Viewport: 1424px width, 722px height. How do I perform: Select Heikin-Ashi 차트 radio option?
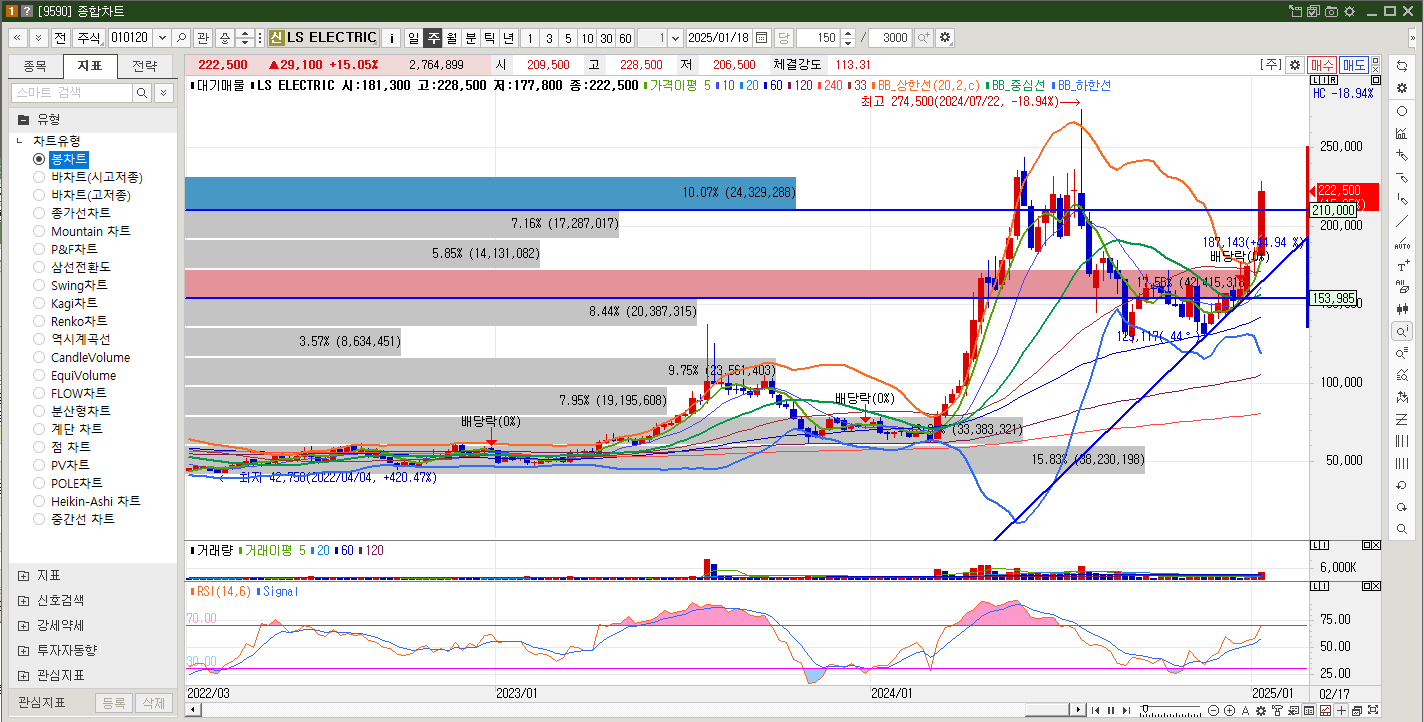[39, 501]
